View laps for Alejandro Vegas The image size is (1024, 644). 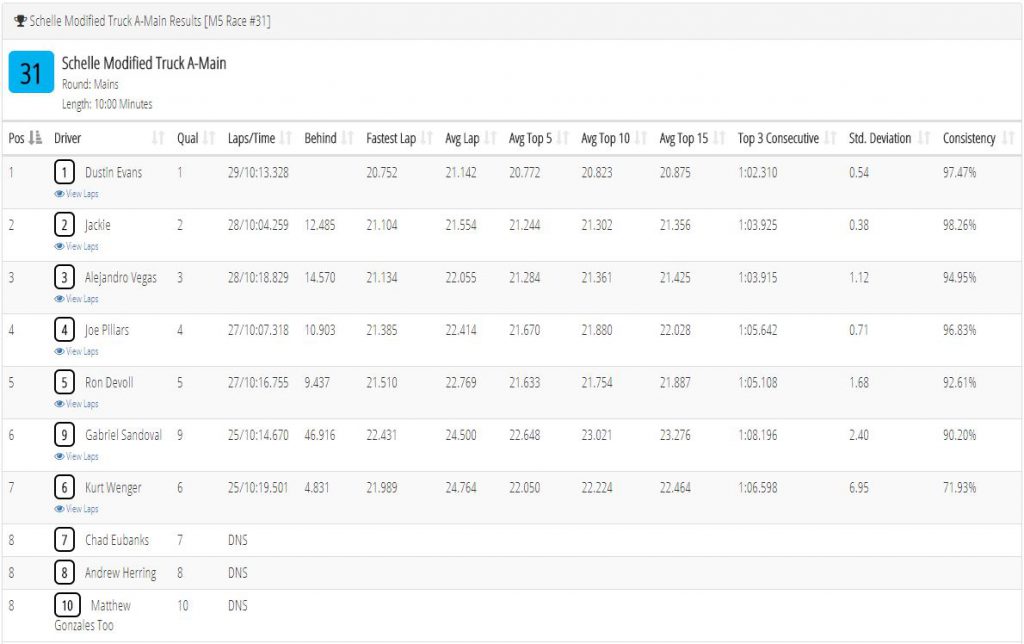[x=76, y=298]
